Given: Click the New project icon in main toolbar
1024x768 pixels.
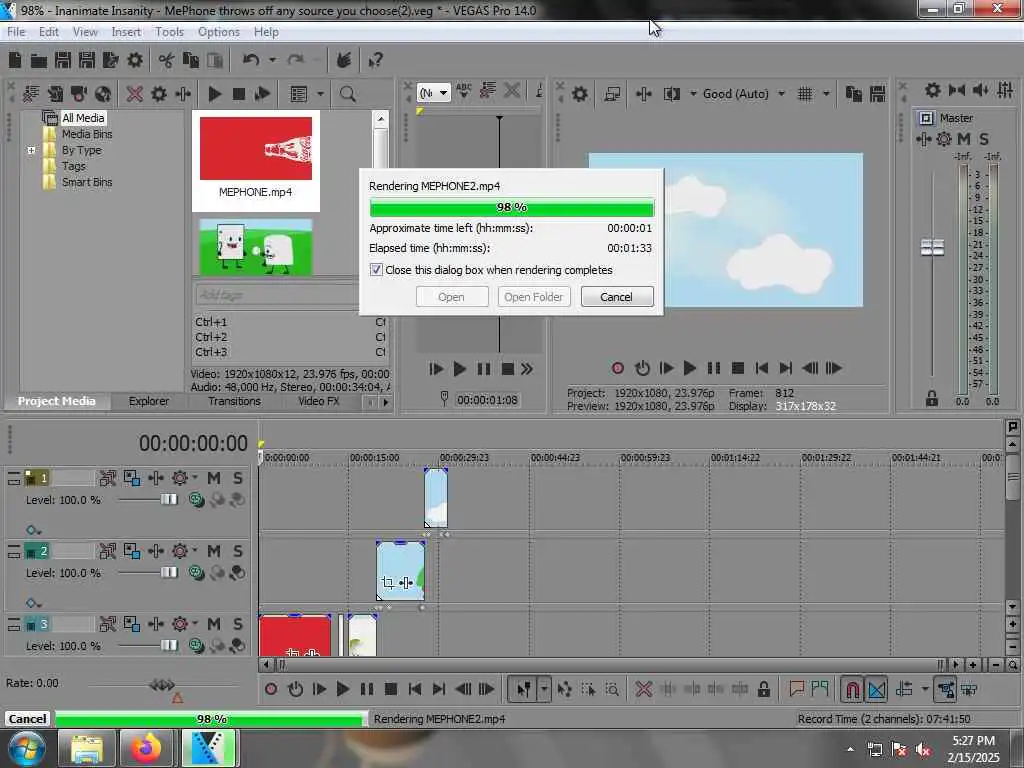Looking at the screenshot, I should point(15,61).
